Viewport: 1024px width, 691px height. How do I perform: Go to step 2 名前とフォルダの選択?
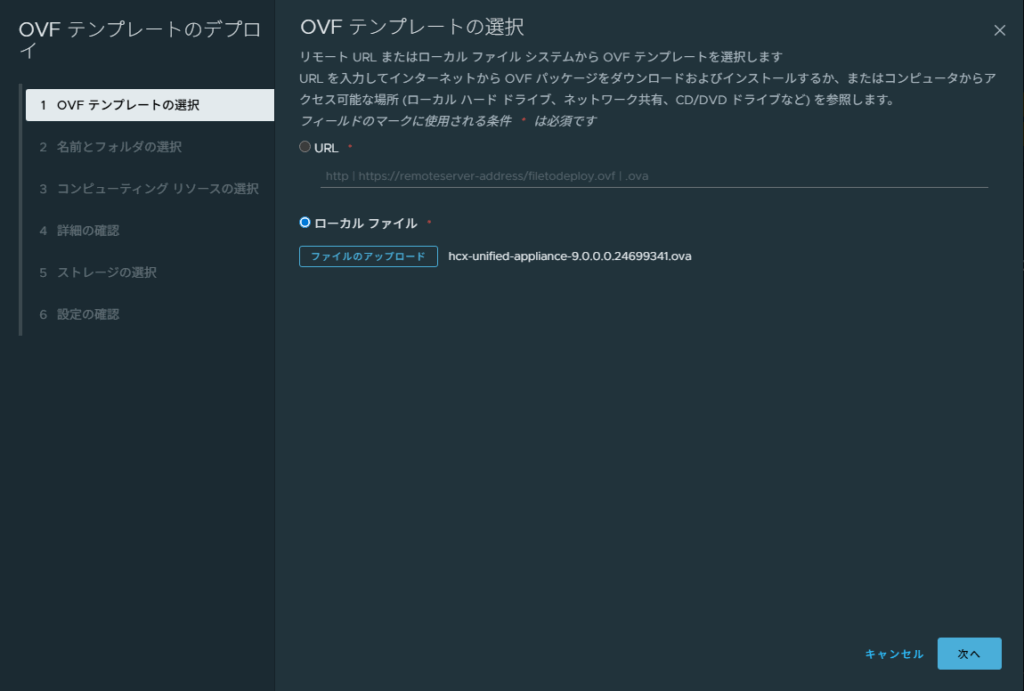point(118,147)
